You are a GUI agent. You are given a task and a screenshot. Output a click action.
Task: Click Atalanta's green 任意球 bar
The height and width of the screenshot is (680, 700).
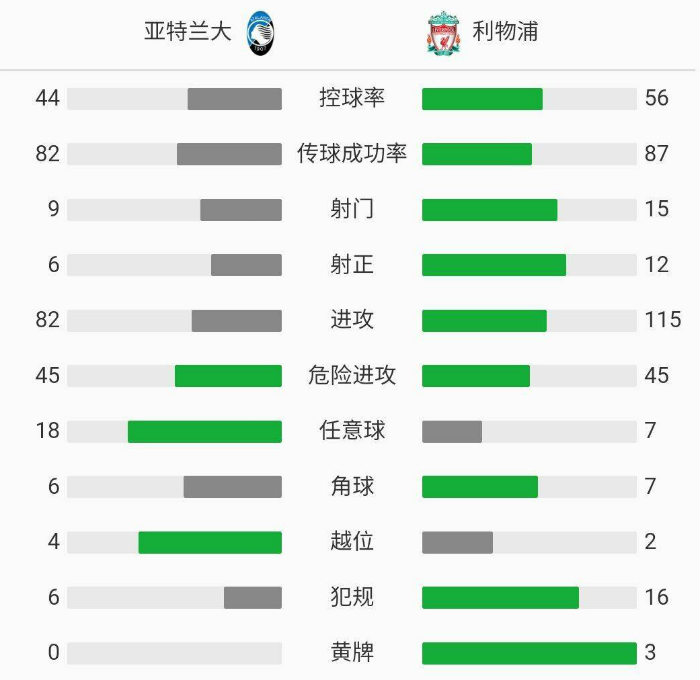tap(205, 431)
